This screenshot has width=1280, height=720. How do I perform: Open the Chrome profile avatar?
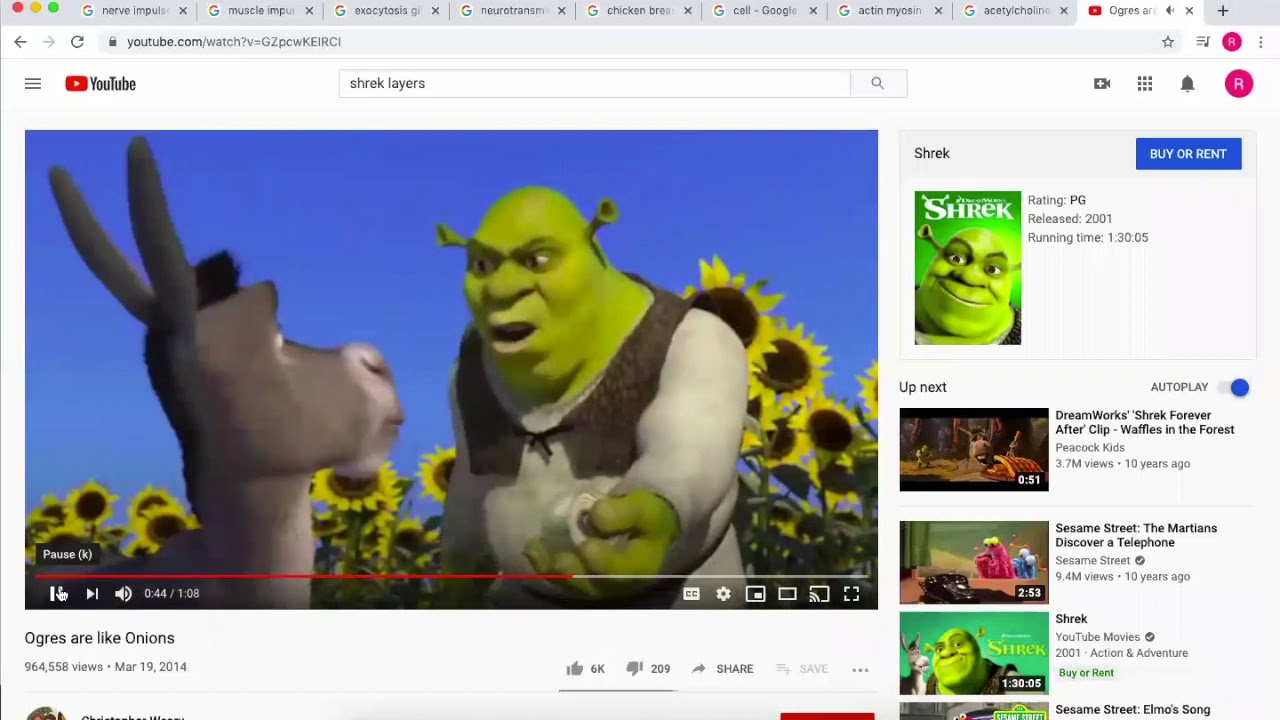1232,42
